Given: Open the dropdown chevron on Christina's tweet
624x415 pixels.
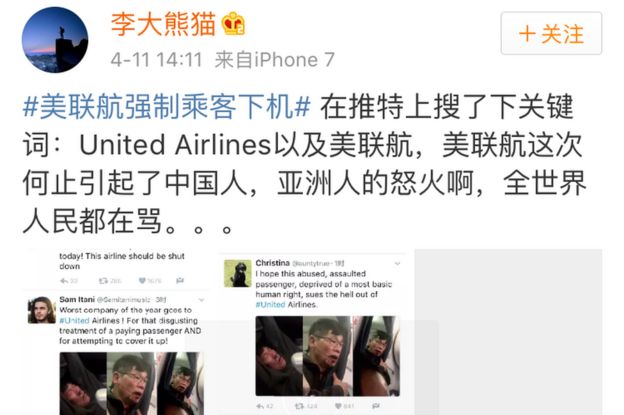Looking at the screenshot, I should (x=397, y=263).
